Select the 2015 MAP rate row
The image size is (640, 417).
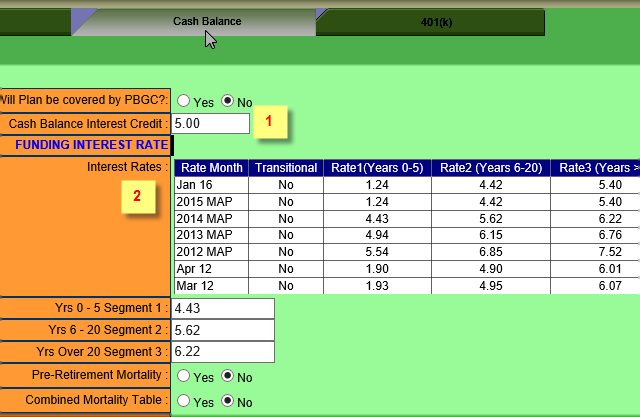210,202
